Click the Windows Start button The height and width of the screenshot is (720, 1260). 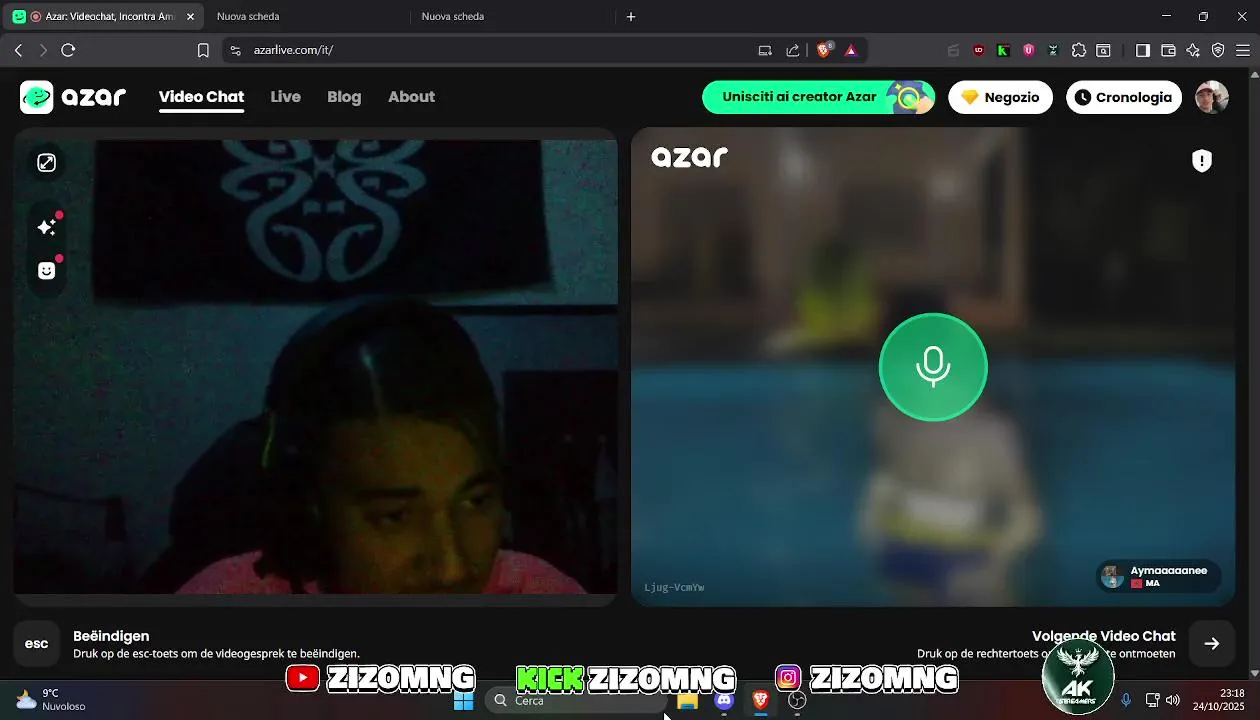click(x=463, y=701)
